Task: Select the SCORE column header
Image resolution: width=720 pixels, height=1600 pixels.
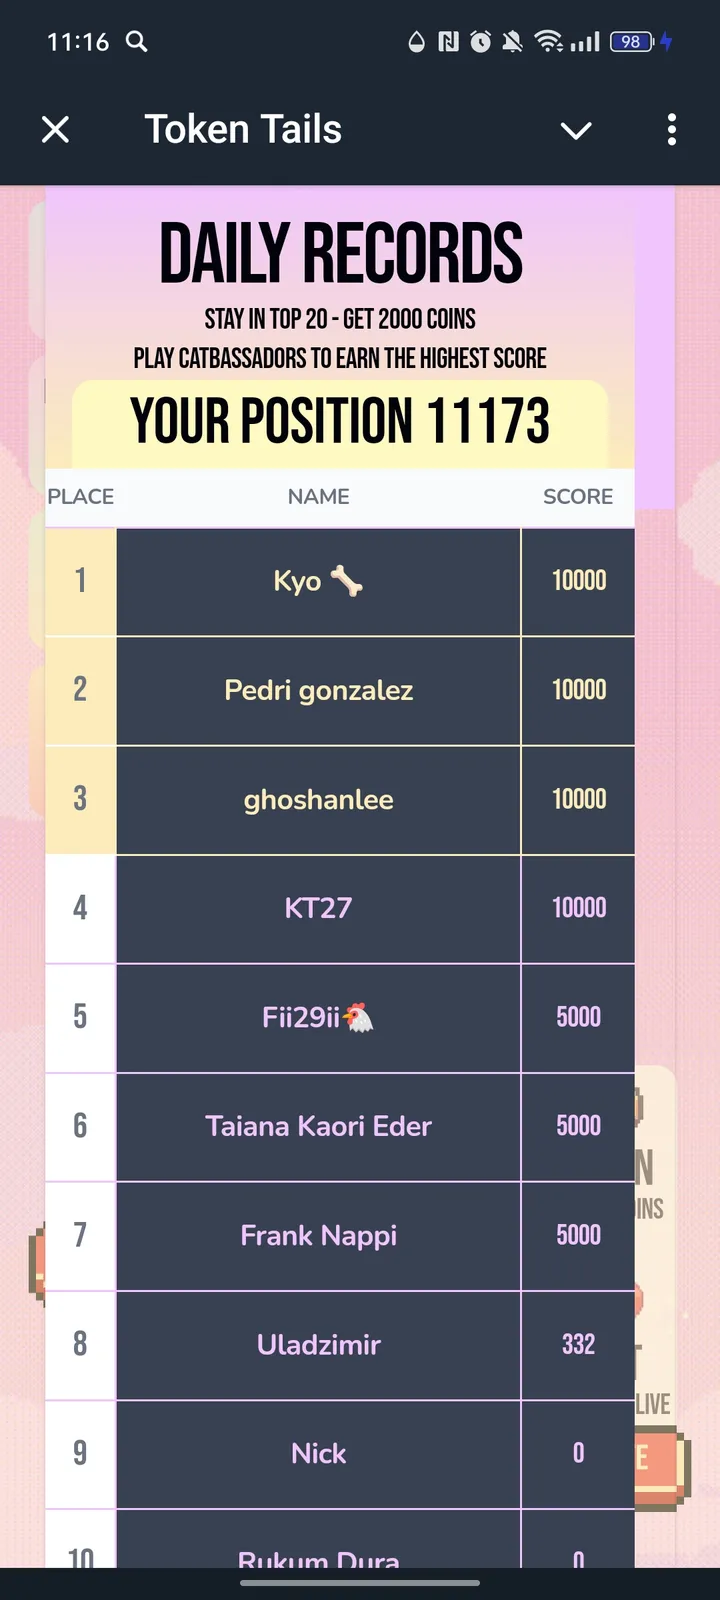Action: (x=578, y=497)
